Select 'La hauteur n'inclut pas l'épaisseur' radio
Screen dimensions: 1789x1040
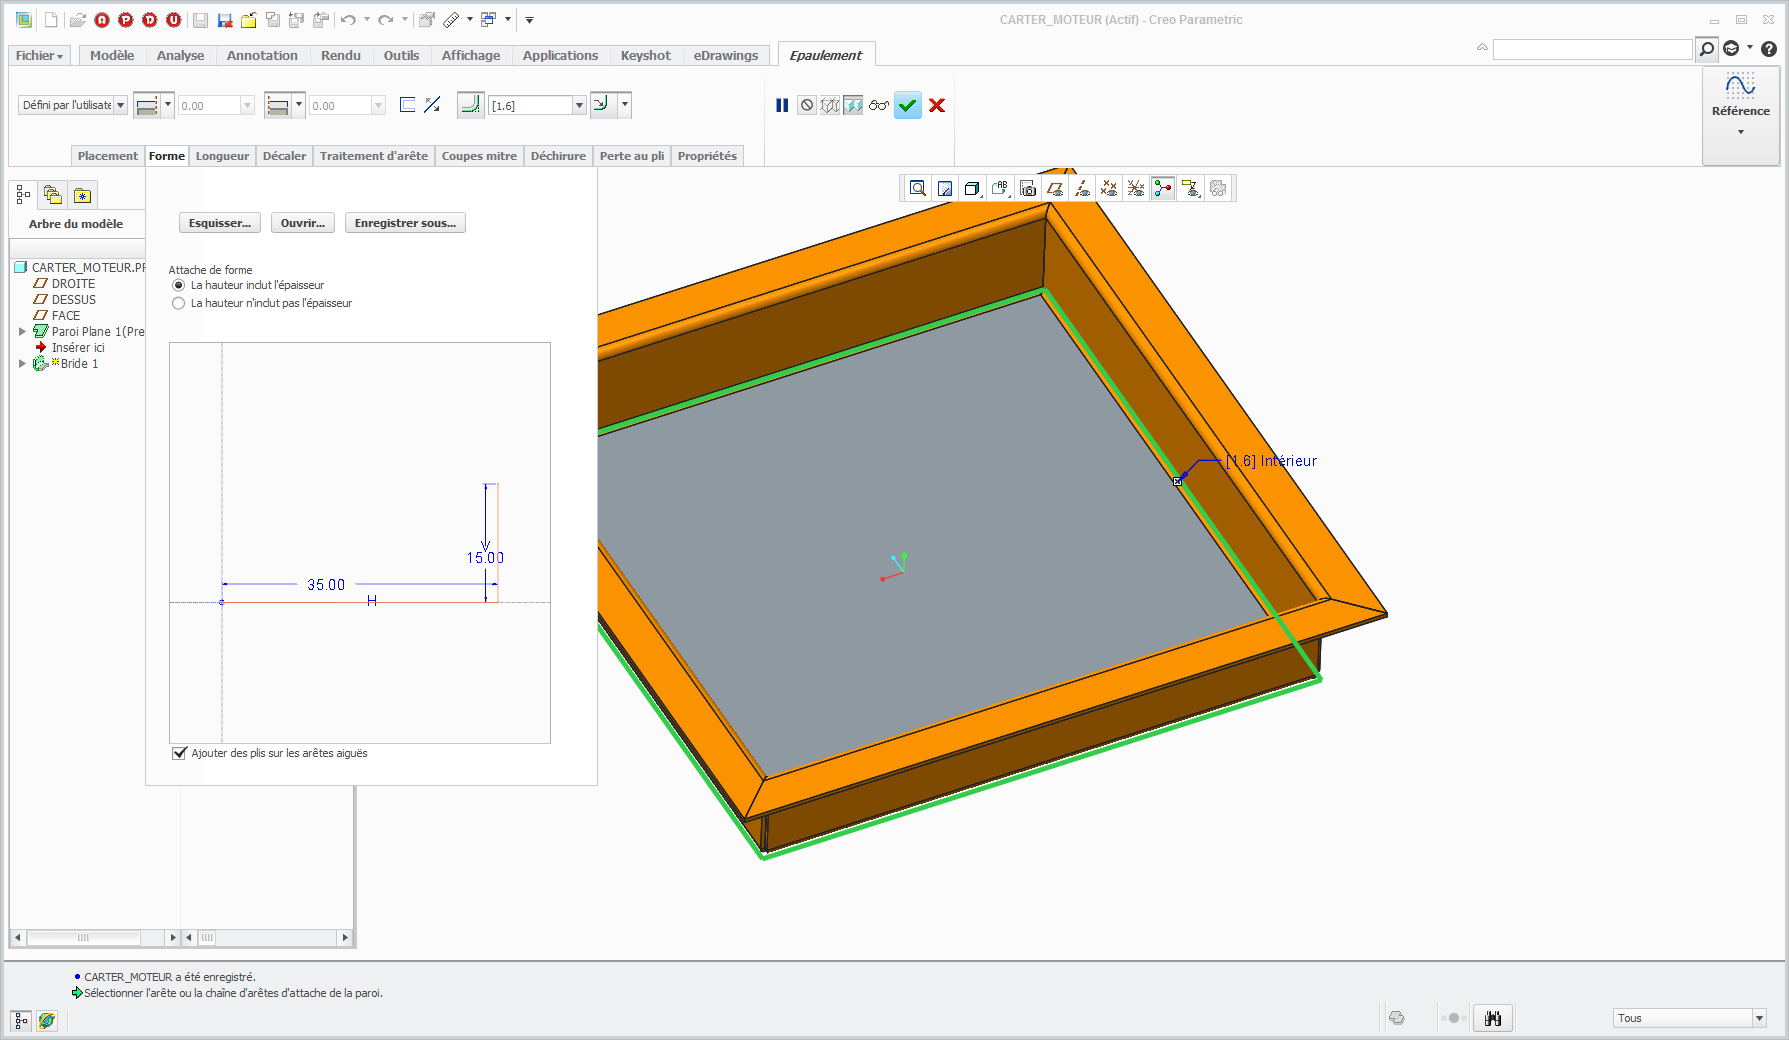179,303
